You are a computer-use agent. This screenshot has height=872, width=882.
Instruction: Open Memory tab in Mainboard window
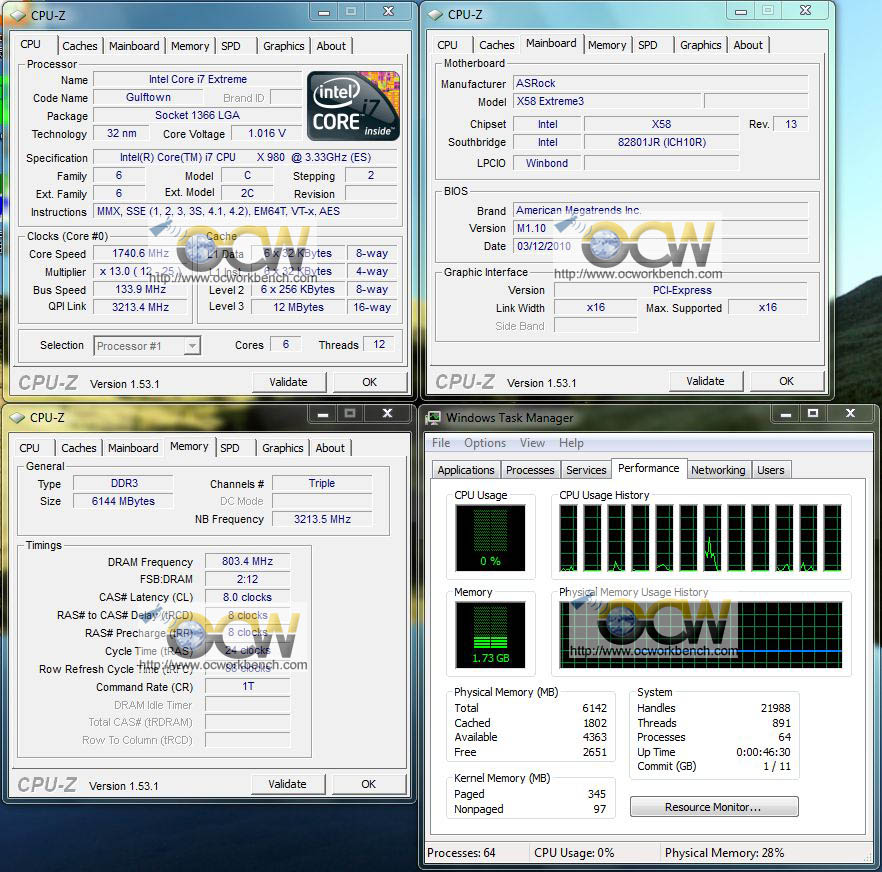point(607,44)
